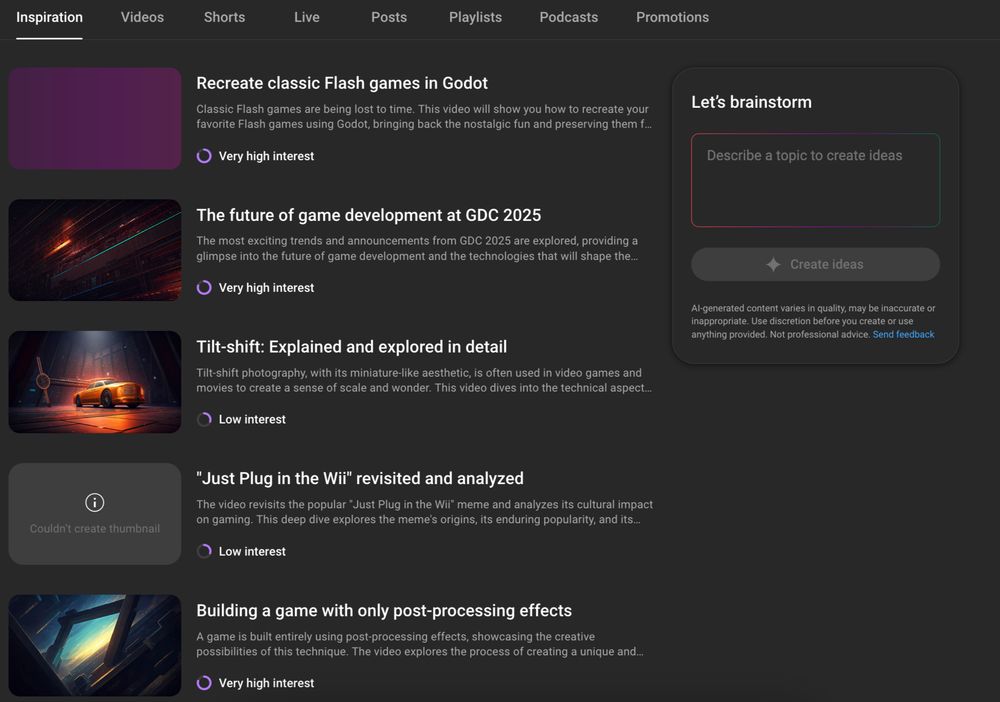Image resolution: width=1000 pixels, height=702 pixels.
Task: Click the low interest ring icon for Wii idea
Action: (x=204, y=552)
